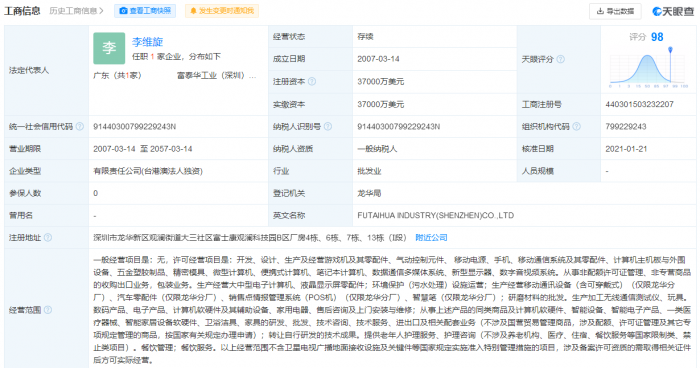Click 纳税人识别号 value 91440300799229243N
Screen dimensions: 700x368
[399, 126]
